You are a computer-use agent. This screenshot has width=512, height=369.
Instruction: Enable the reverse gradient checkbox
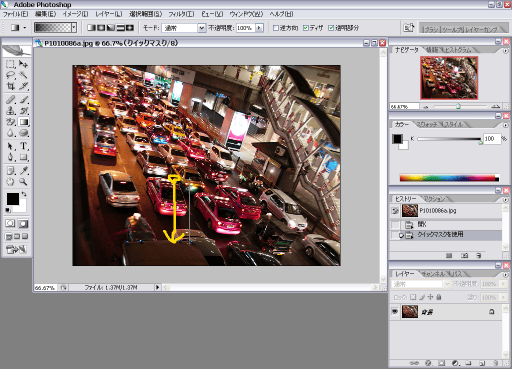point(276,28)
